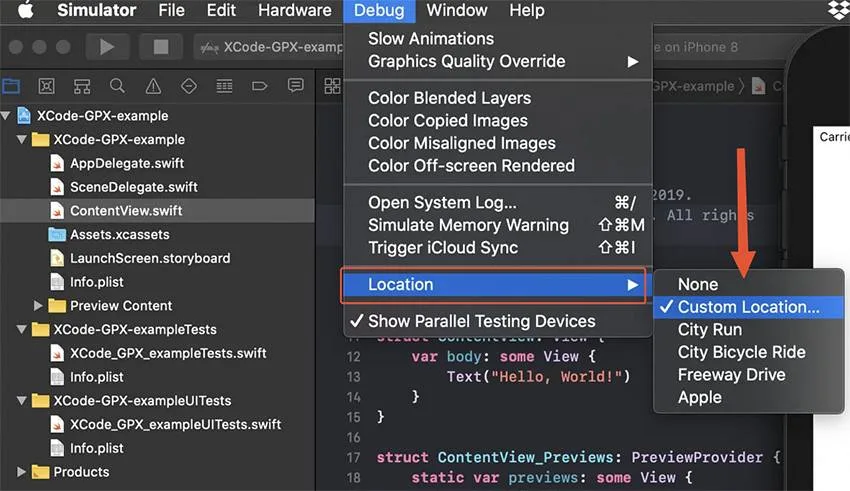Click the Dropbox icon in menu bar
The height and width of the screenshot is (491, 850).
click(x=839, y=10)
